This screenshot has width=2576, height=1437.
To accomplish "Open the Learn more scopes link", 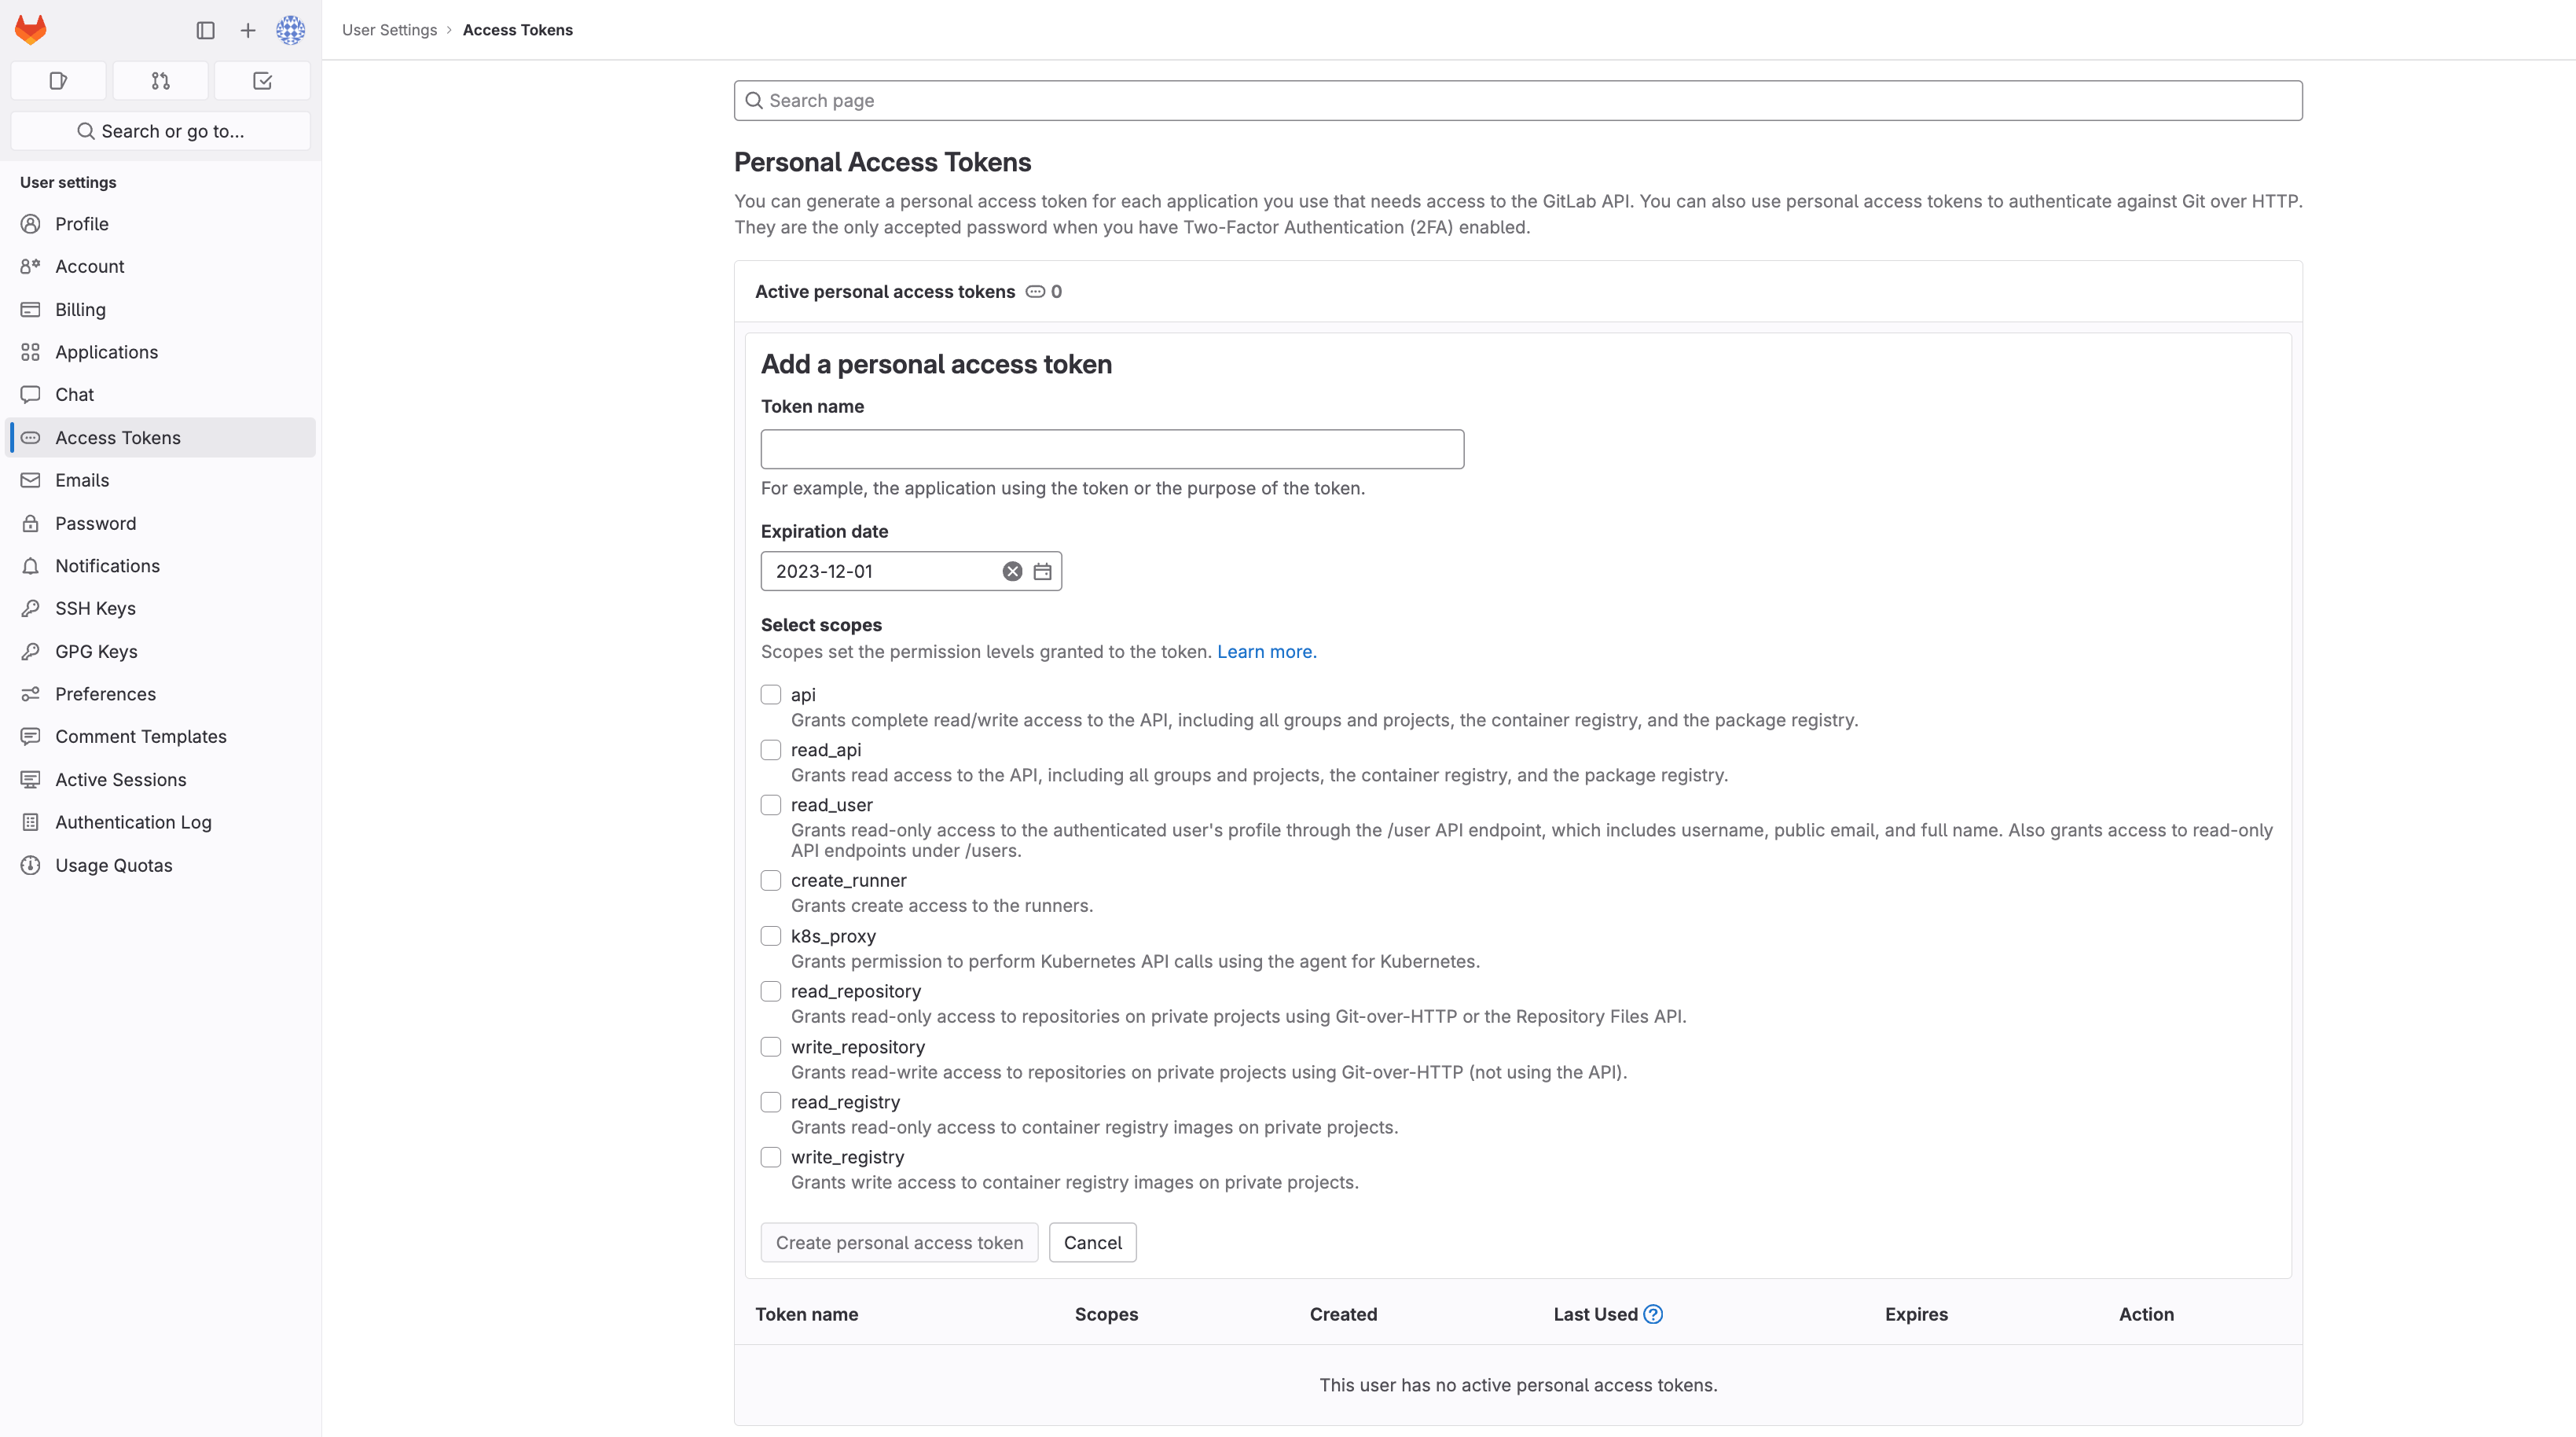I will tap(1266, 651).
